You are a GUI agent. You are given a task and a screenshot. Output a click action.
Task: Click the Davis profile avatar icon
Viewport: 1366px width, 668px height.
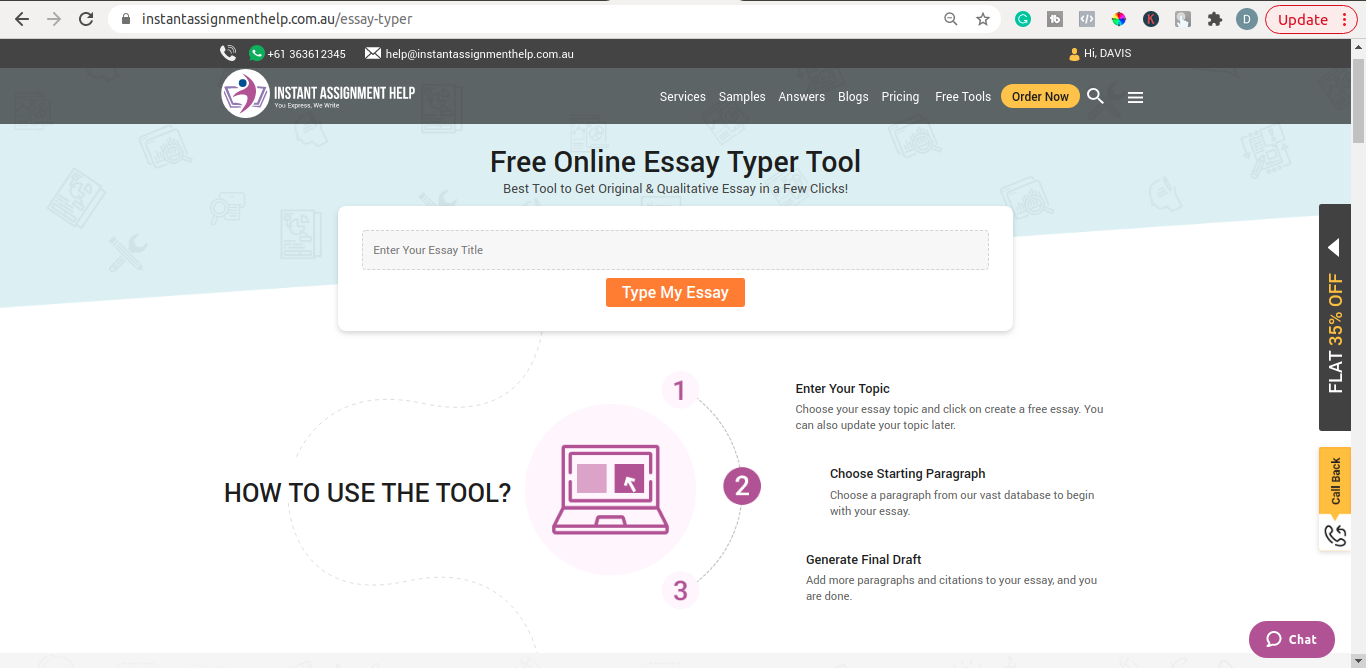pos(1072,53)
